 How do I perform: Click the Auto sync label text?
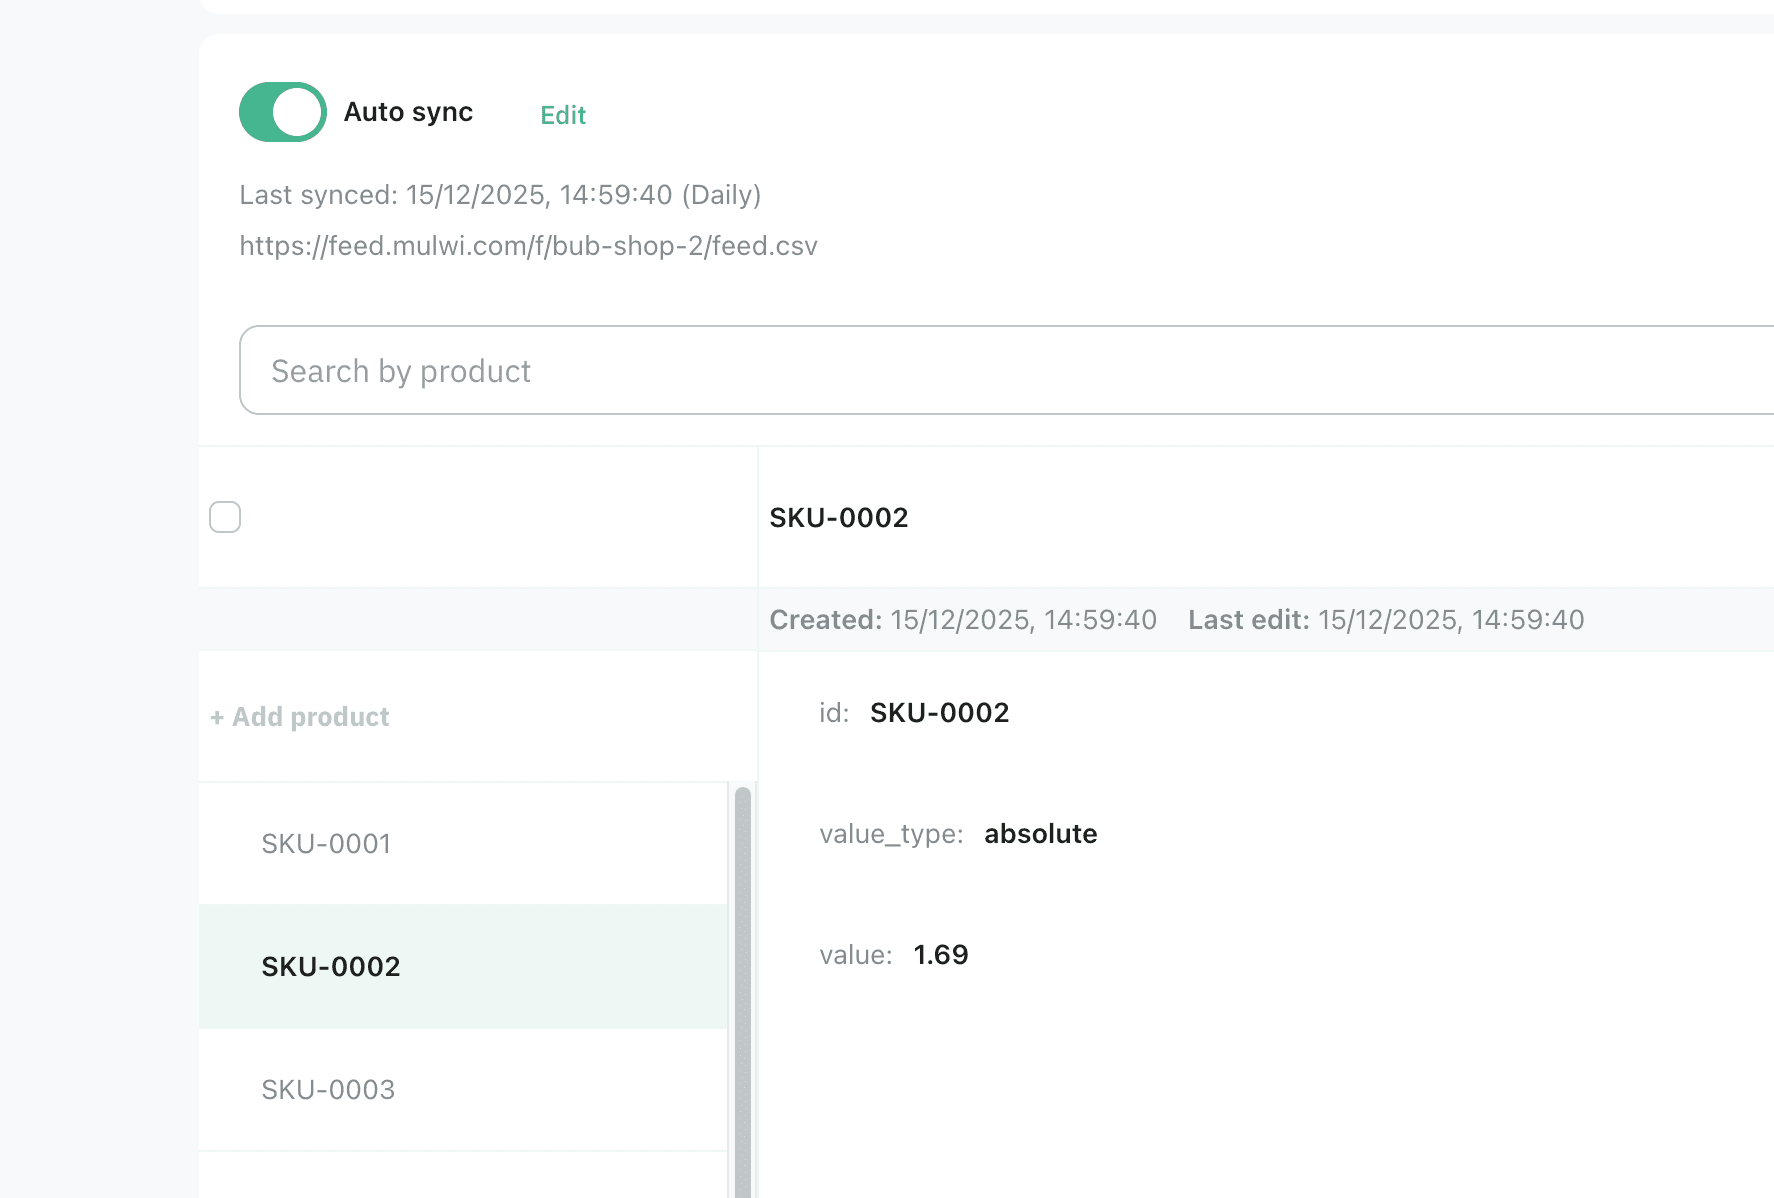(x=408, y=112)
